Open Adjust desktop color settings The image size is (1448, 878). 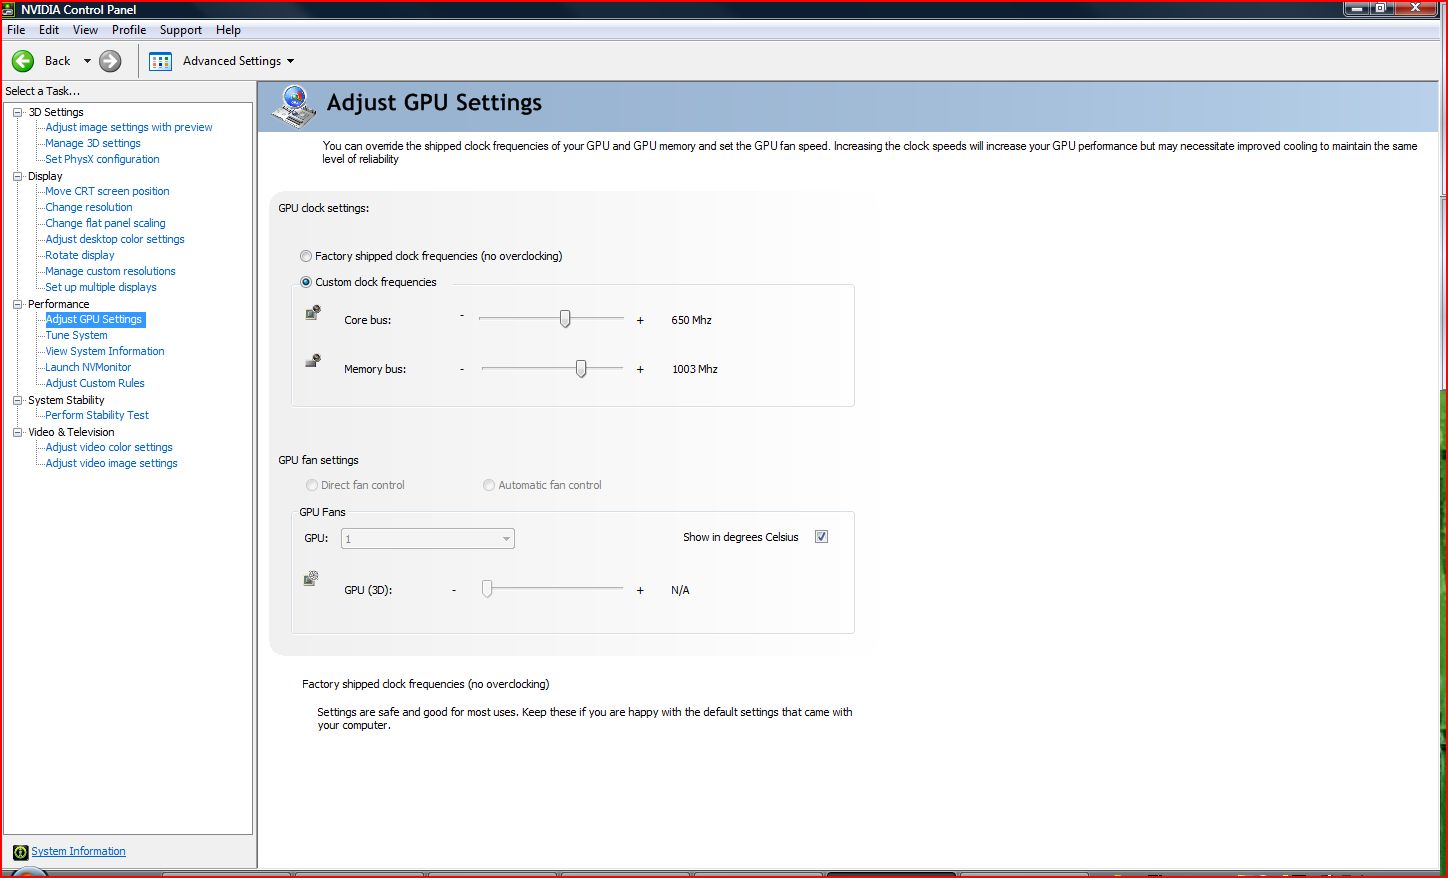click(x=115, y=239)
